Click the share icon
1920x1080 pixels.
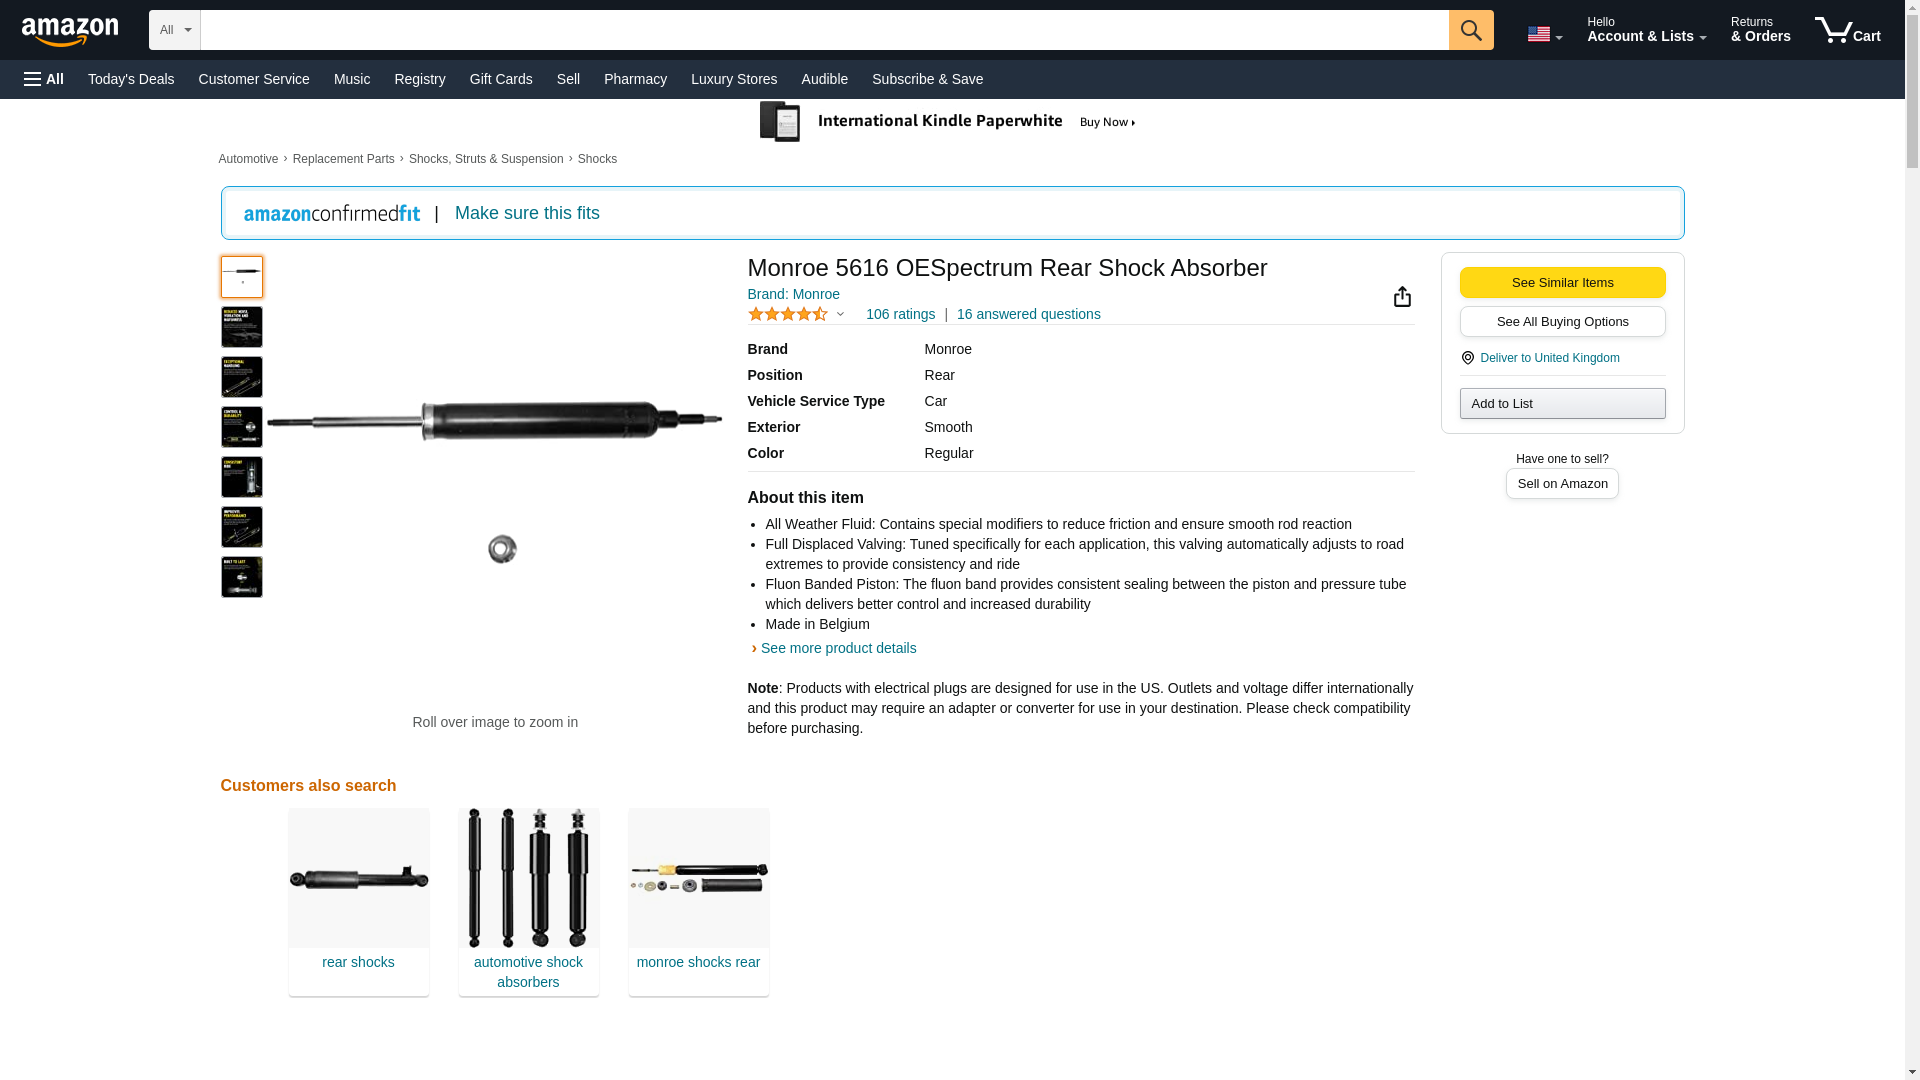pos(1402,297)
